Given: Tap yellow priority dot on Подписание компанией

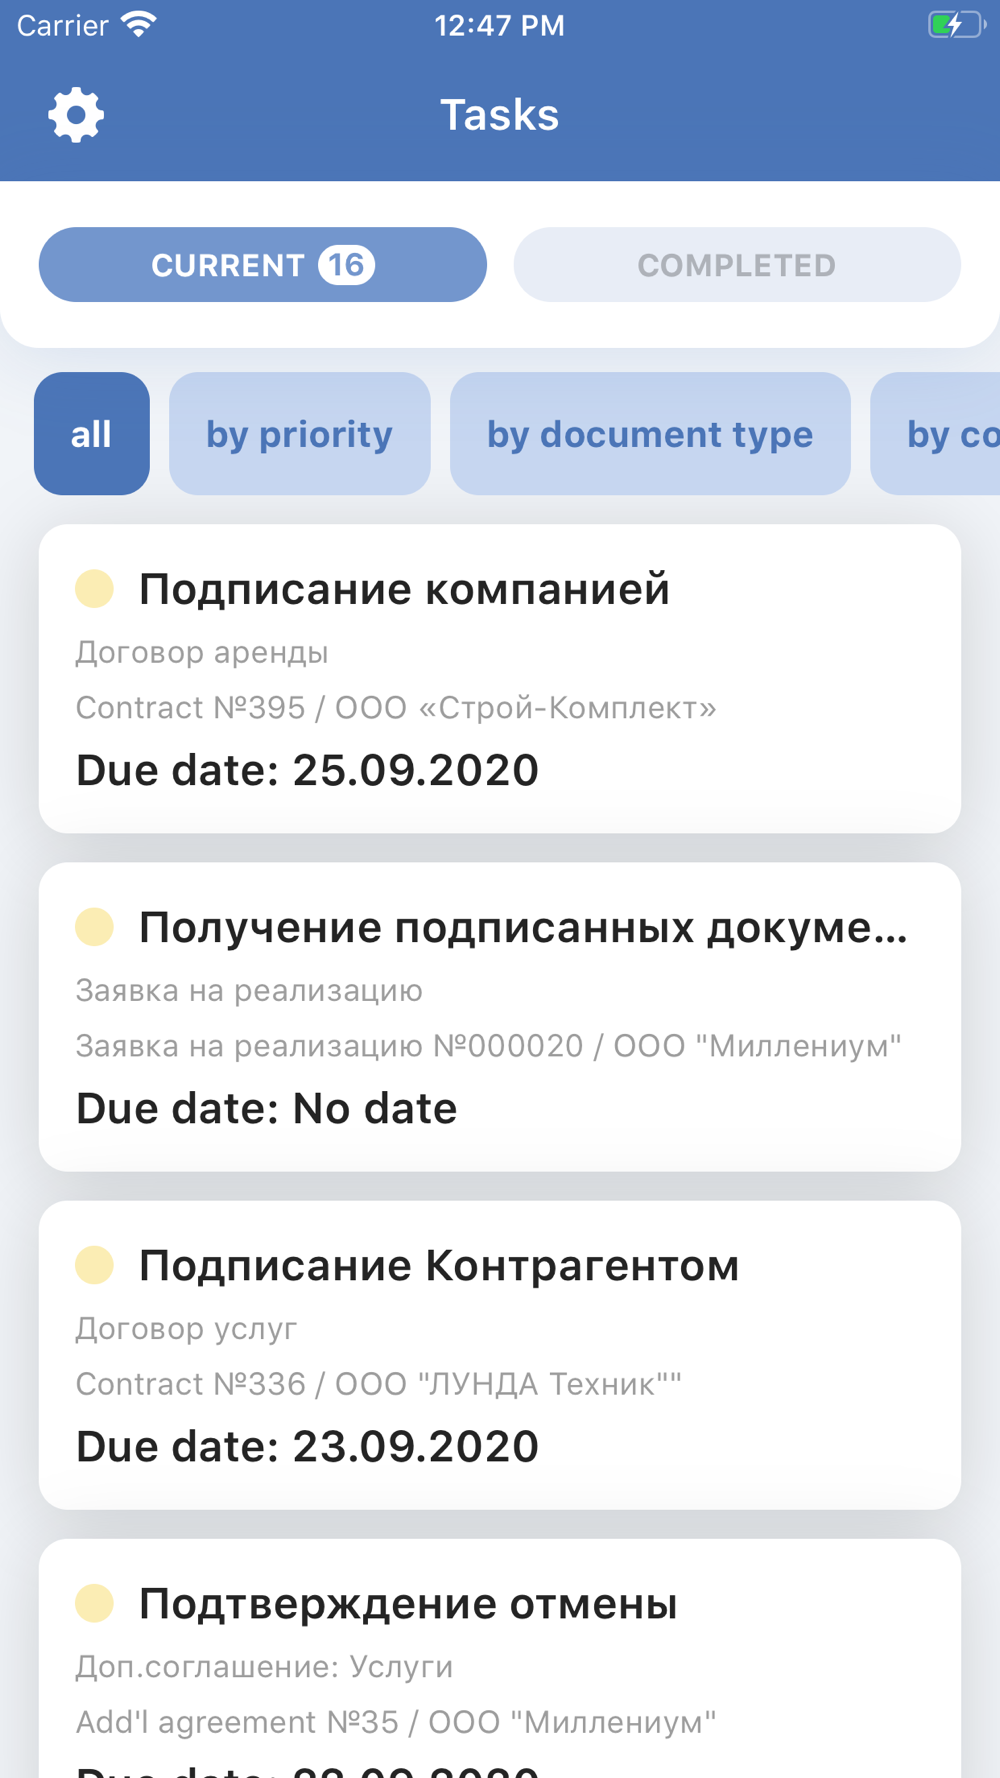Looking at the screenshot, I should click(95, 589).
